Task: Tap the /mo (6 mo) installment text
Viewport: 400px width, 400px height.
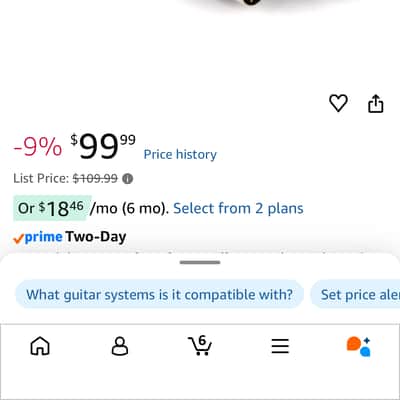Action: tap(130, 209)
